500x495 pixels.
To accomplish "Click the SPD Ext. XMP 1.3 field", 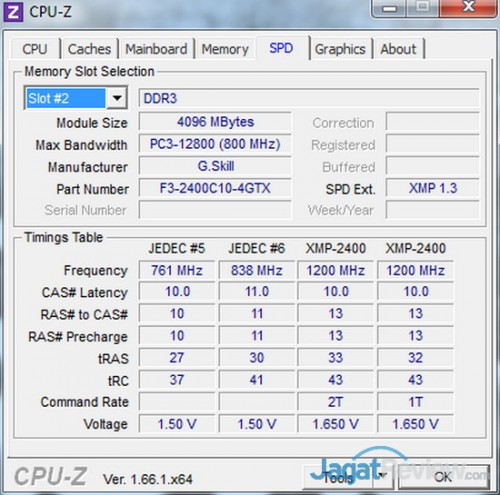I will [x=433, y=188].
